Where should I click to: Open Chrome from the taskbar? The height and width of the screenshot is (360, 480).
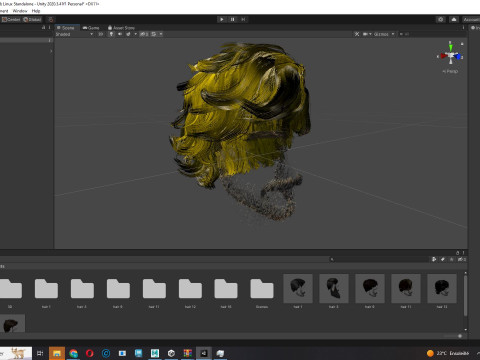[x=73, y=353]
